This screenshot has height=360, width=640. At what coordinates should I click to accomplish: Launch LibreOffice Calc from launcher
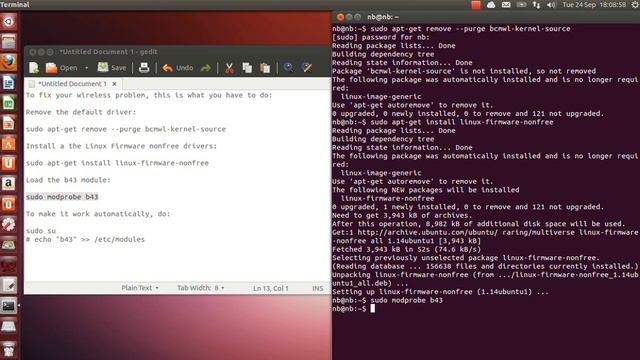click(x=9, y=102)
